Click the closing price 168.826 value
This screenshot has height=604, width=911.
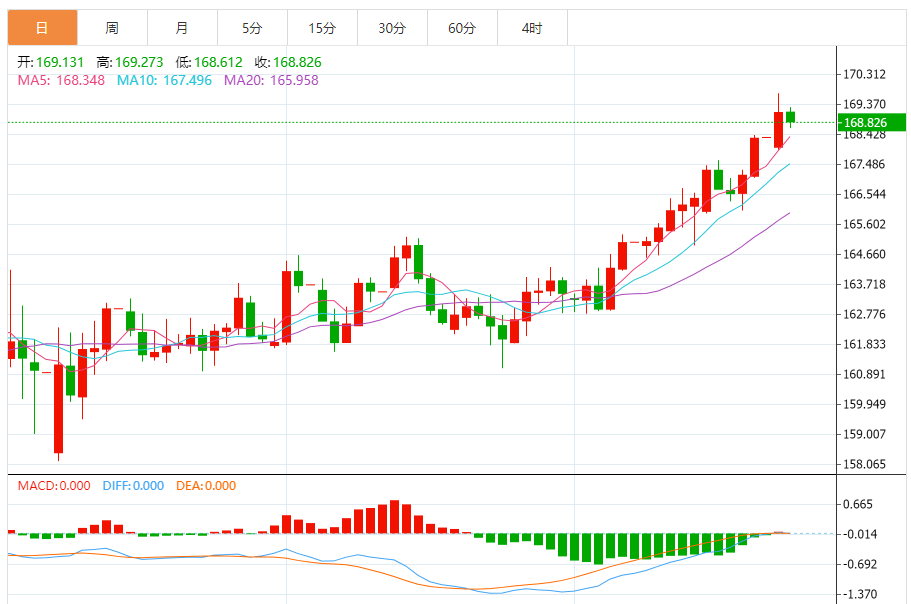tap(297, 62)
